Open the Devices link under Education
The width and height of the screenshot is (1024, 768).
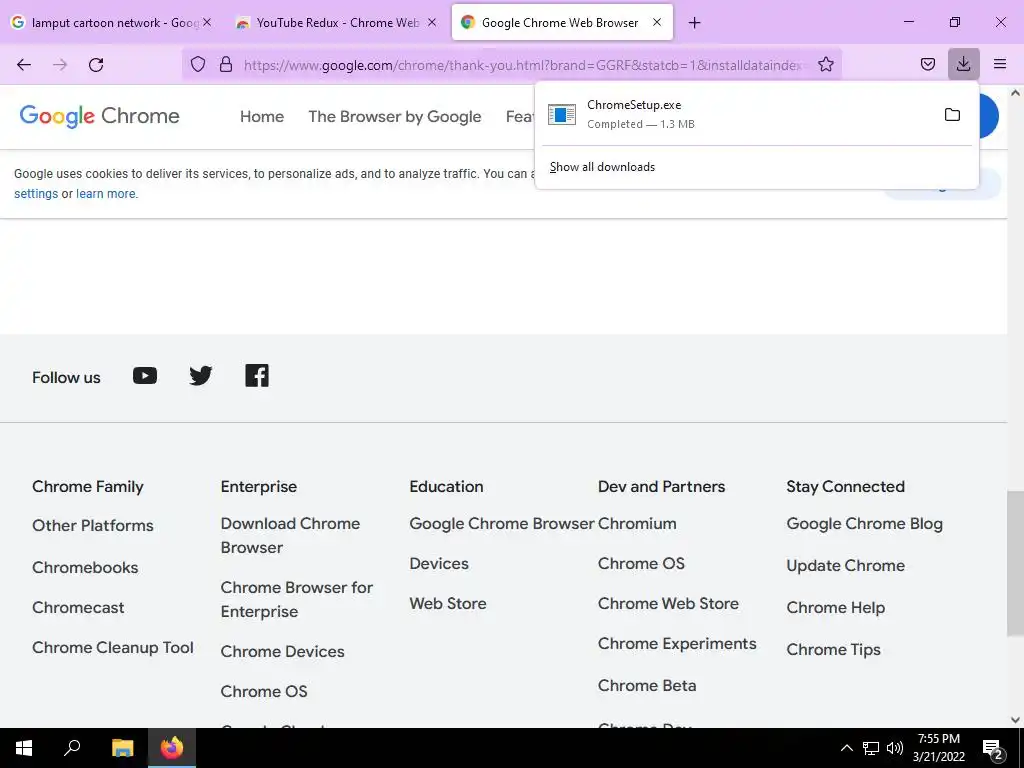pos(439,564)
